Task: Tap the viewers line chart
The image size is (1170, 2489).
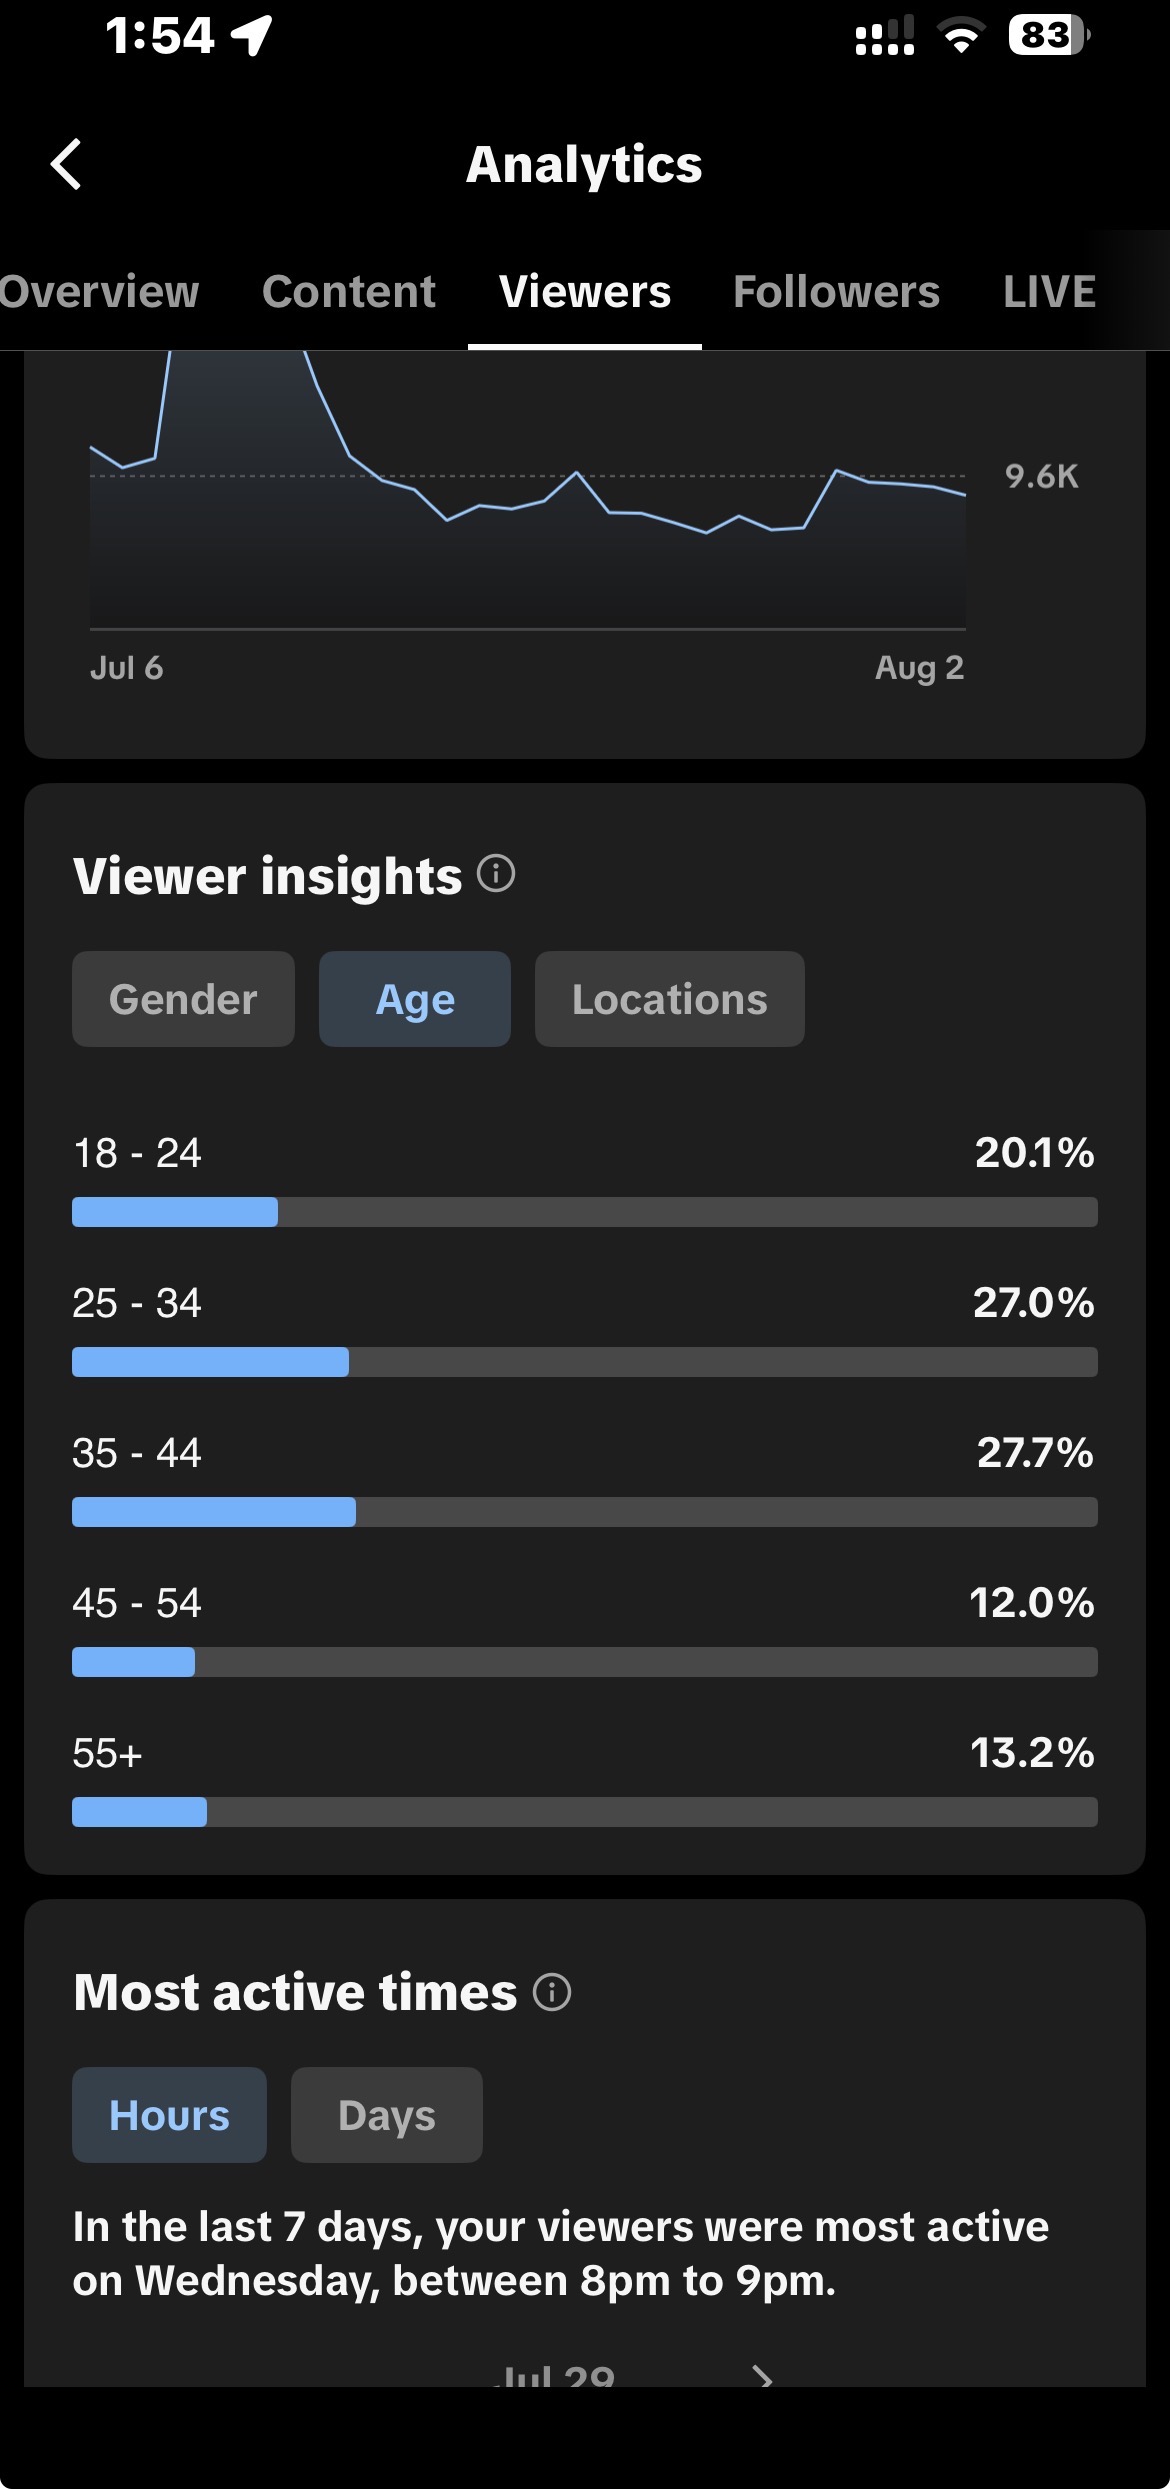Action: [x=528, y=490]
